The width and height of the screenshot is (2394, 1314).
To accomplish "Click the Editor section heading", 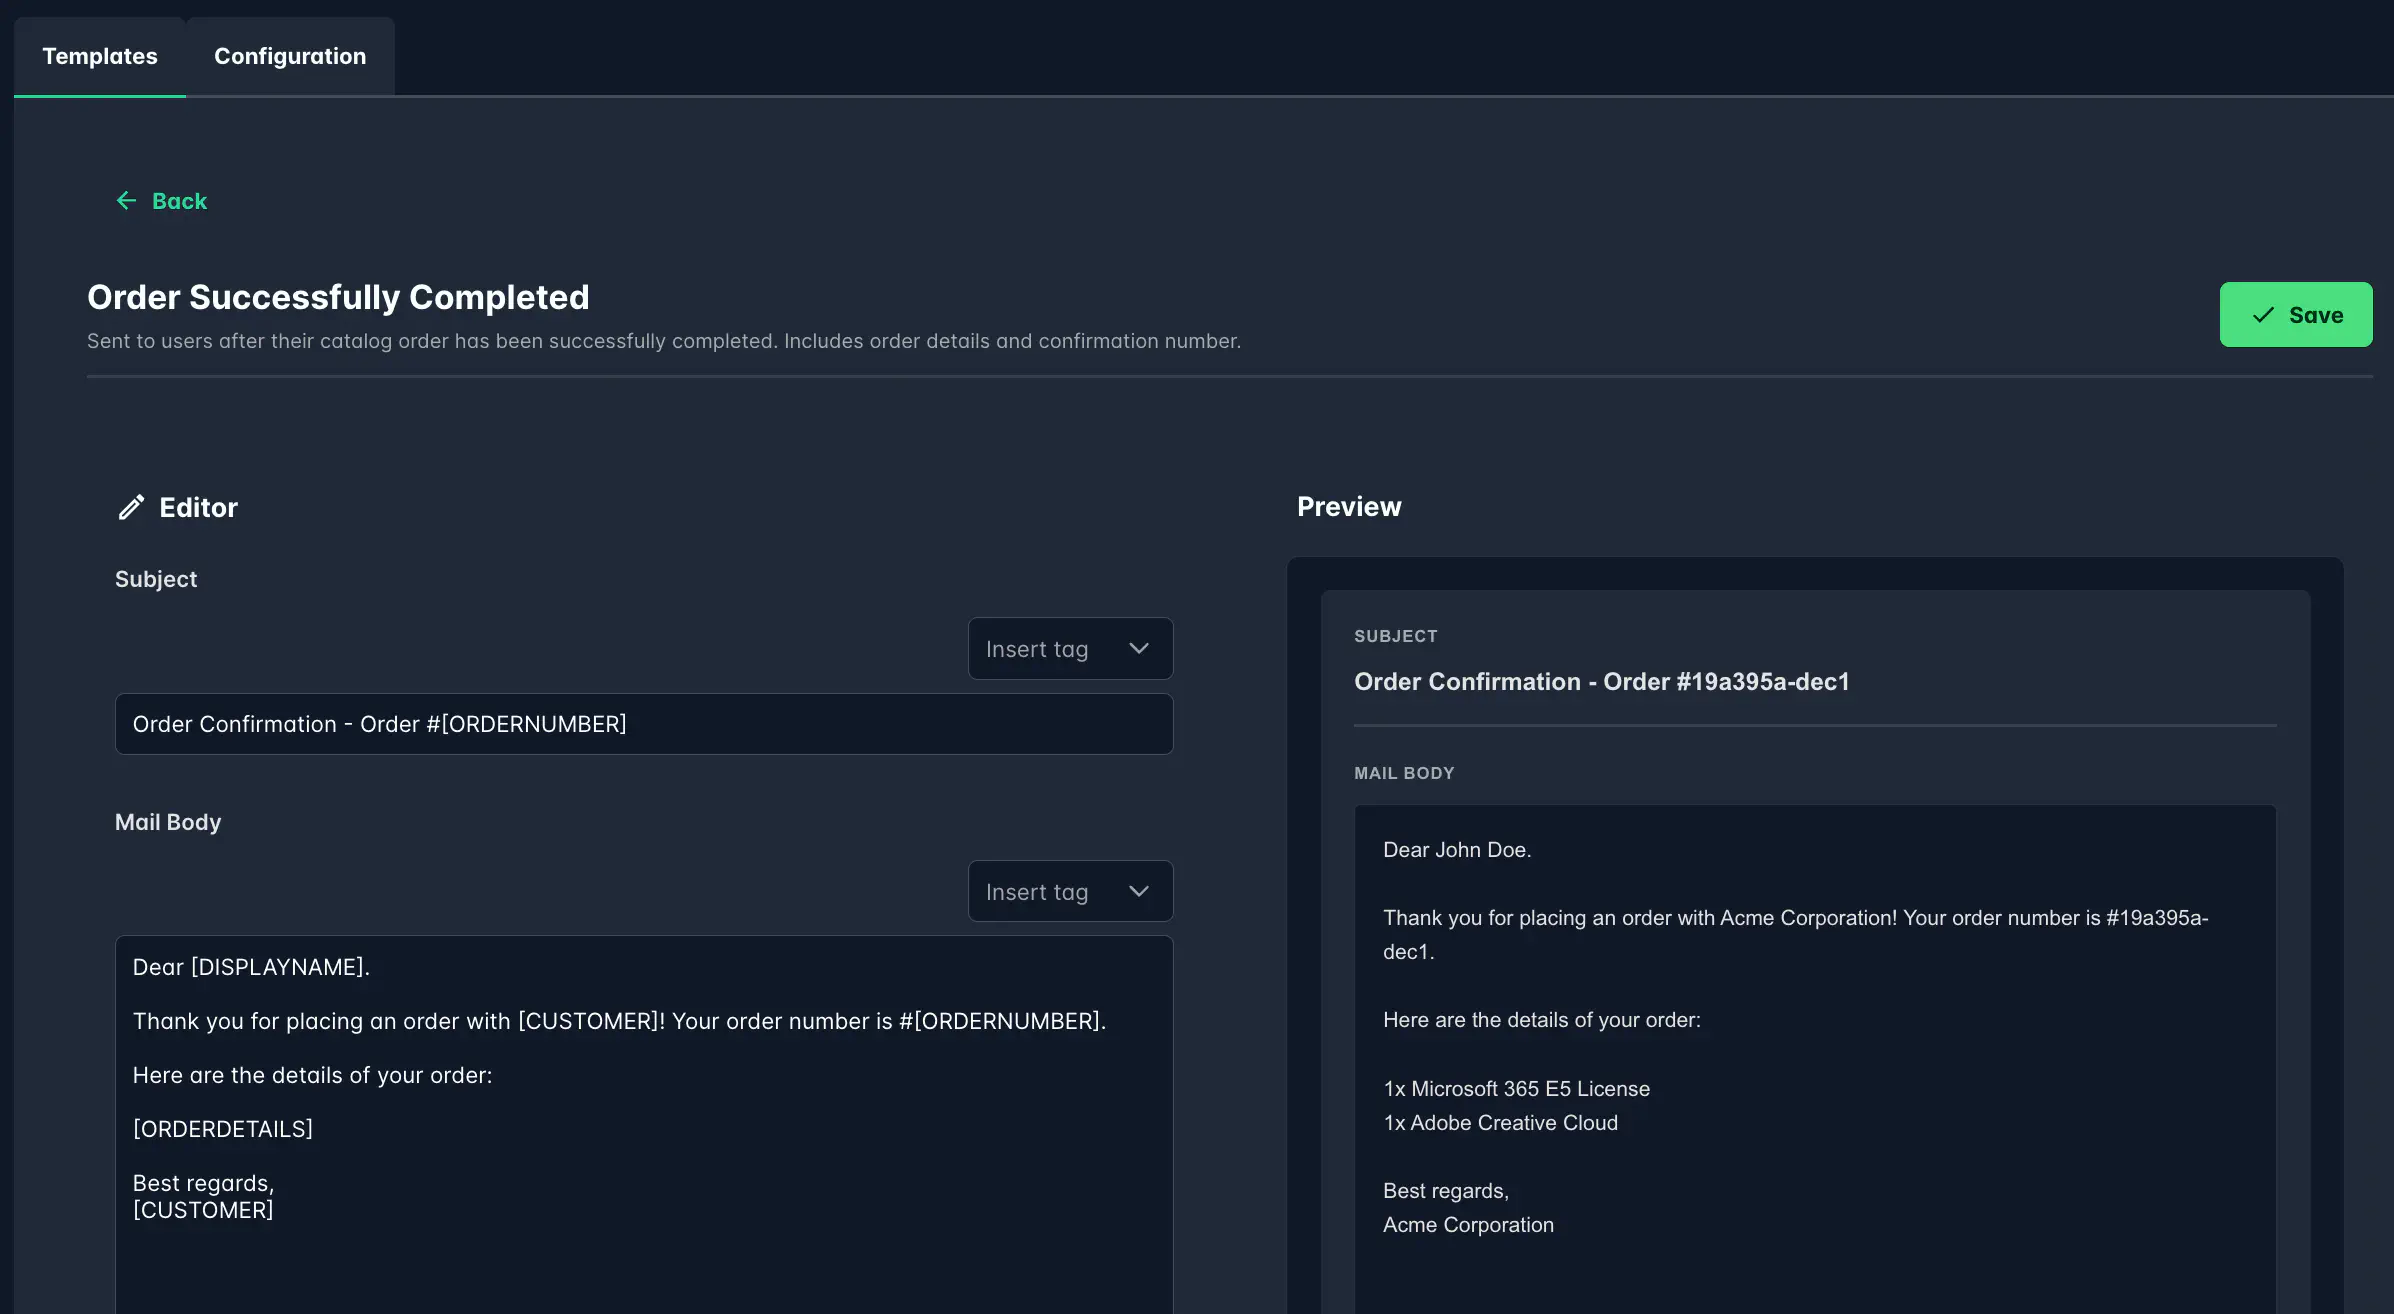I will [x=198, y=508].
